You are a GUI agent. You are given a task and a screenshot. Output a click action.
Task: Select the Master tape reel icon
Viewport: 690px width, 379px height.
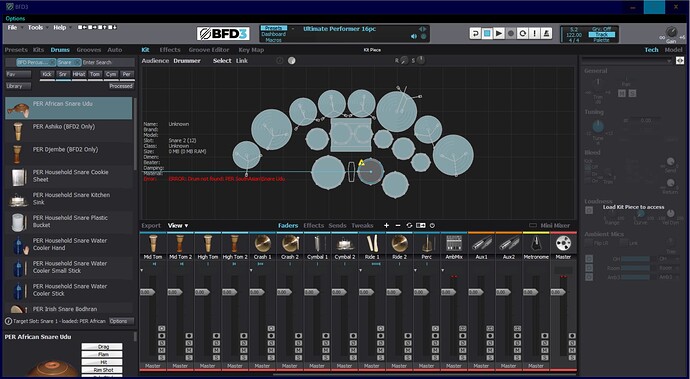(563, 243)
